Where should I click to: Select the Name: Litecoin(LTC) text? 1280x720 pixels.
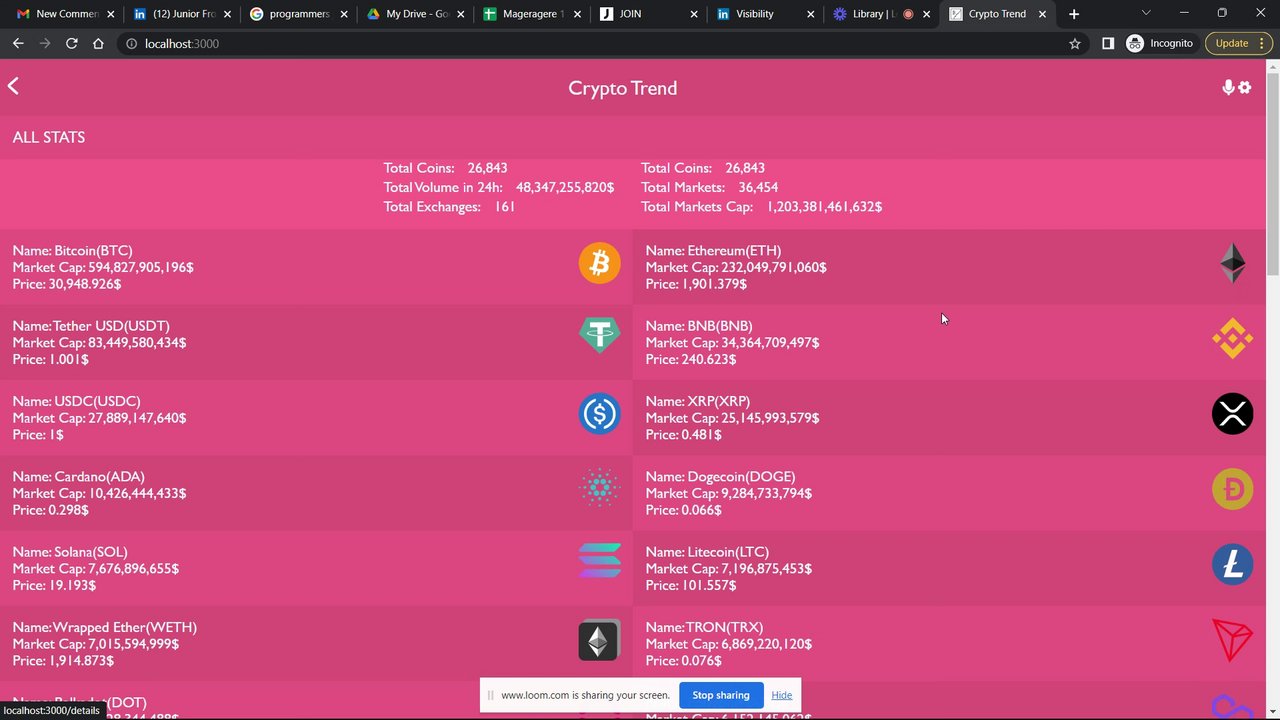(707, 552)
